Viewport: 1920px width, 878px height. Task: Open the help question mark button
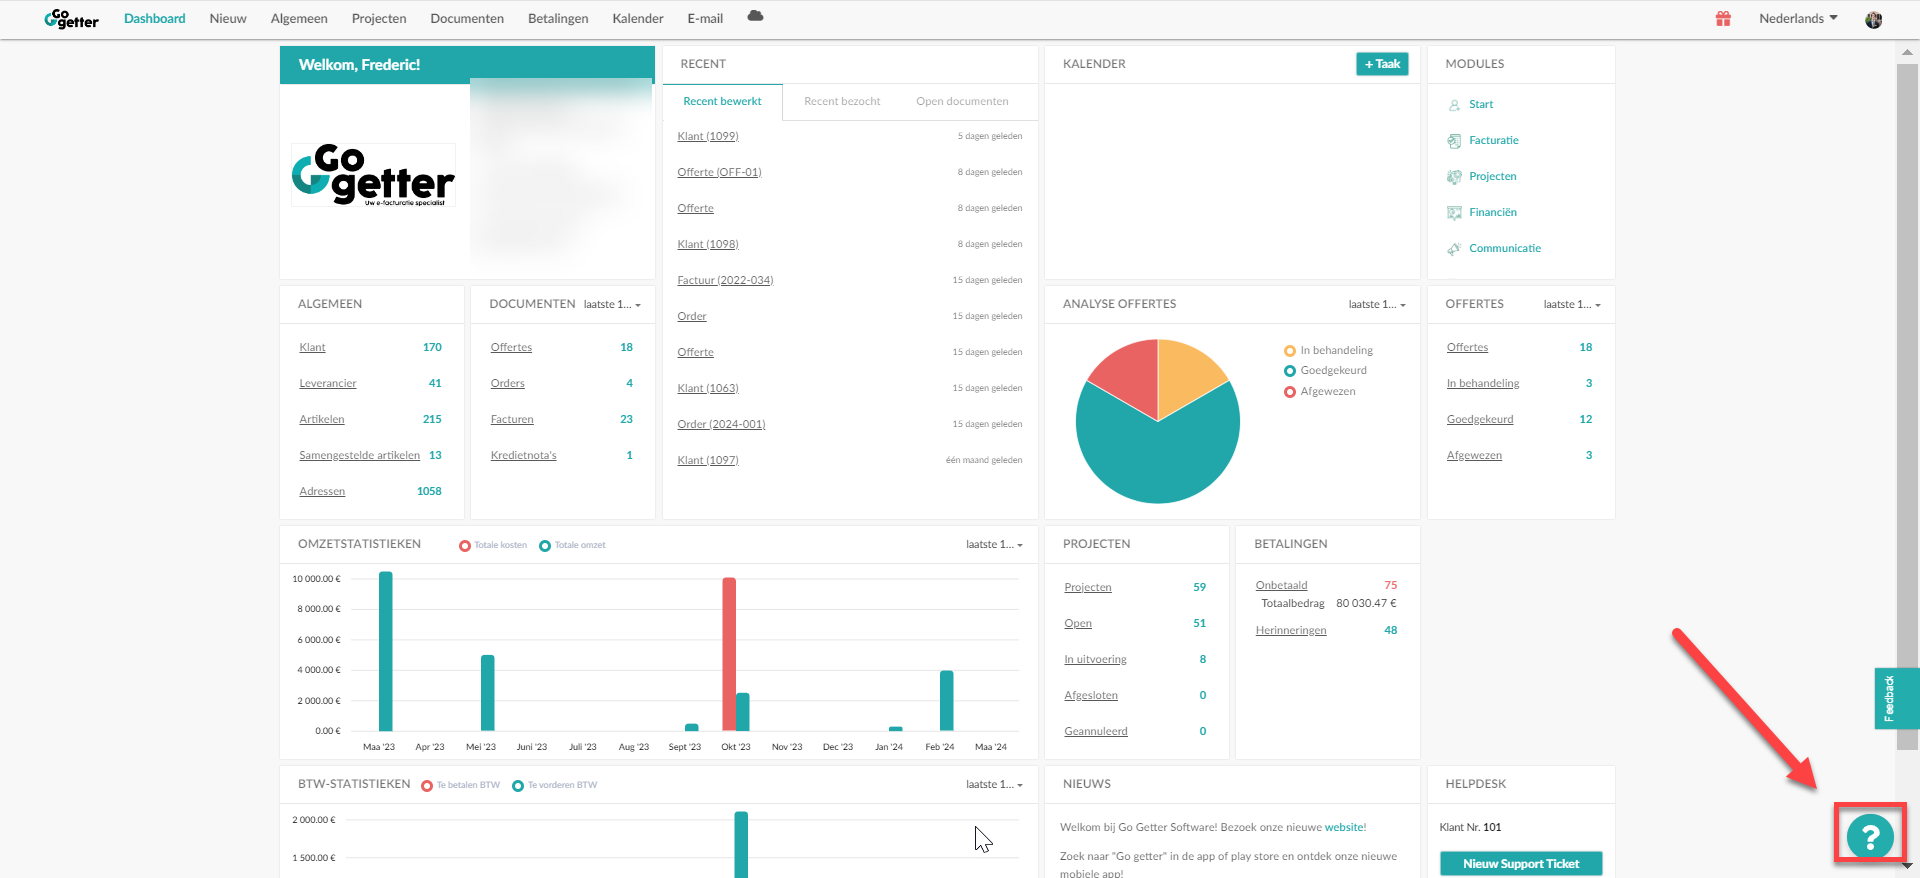point(1870,835)
